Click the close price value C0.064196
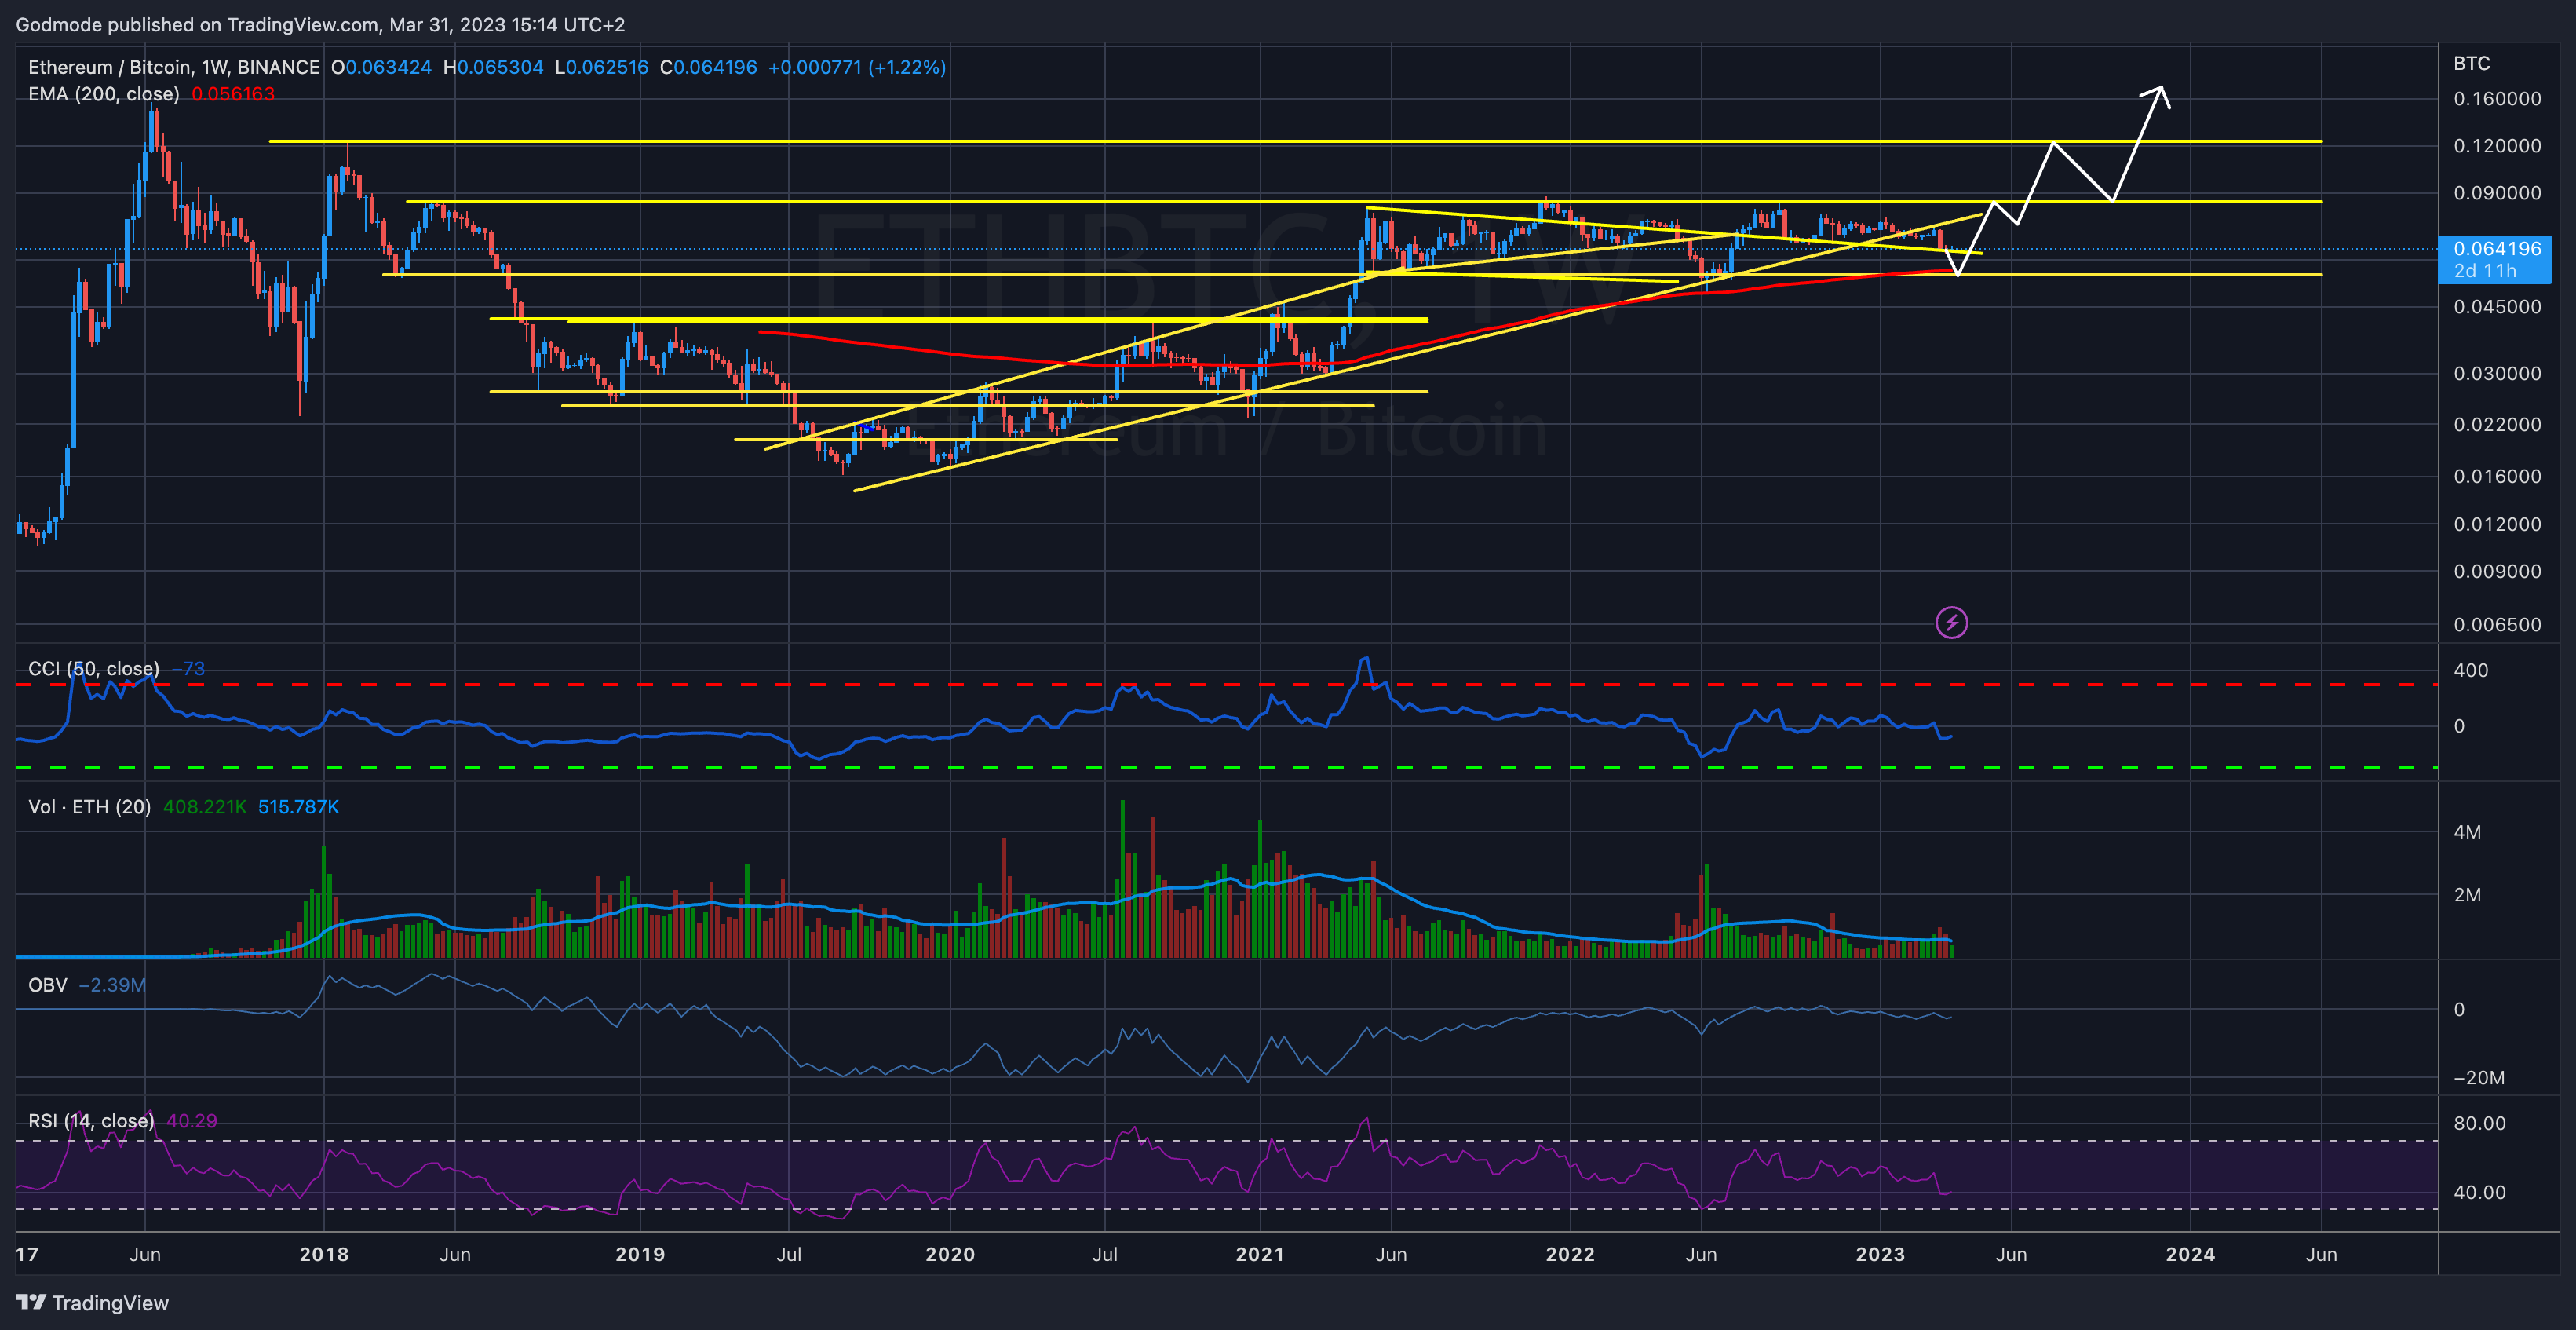 coord(708,67)
